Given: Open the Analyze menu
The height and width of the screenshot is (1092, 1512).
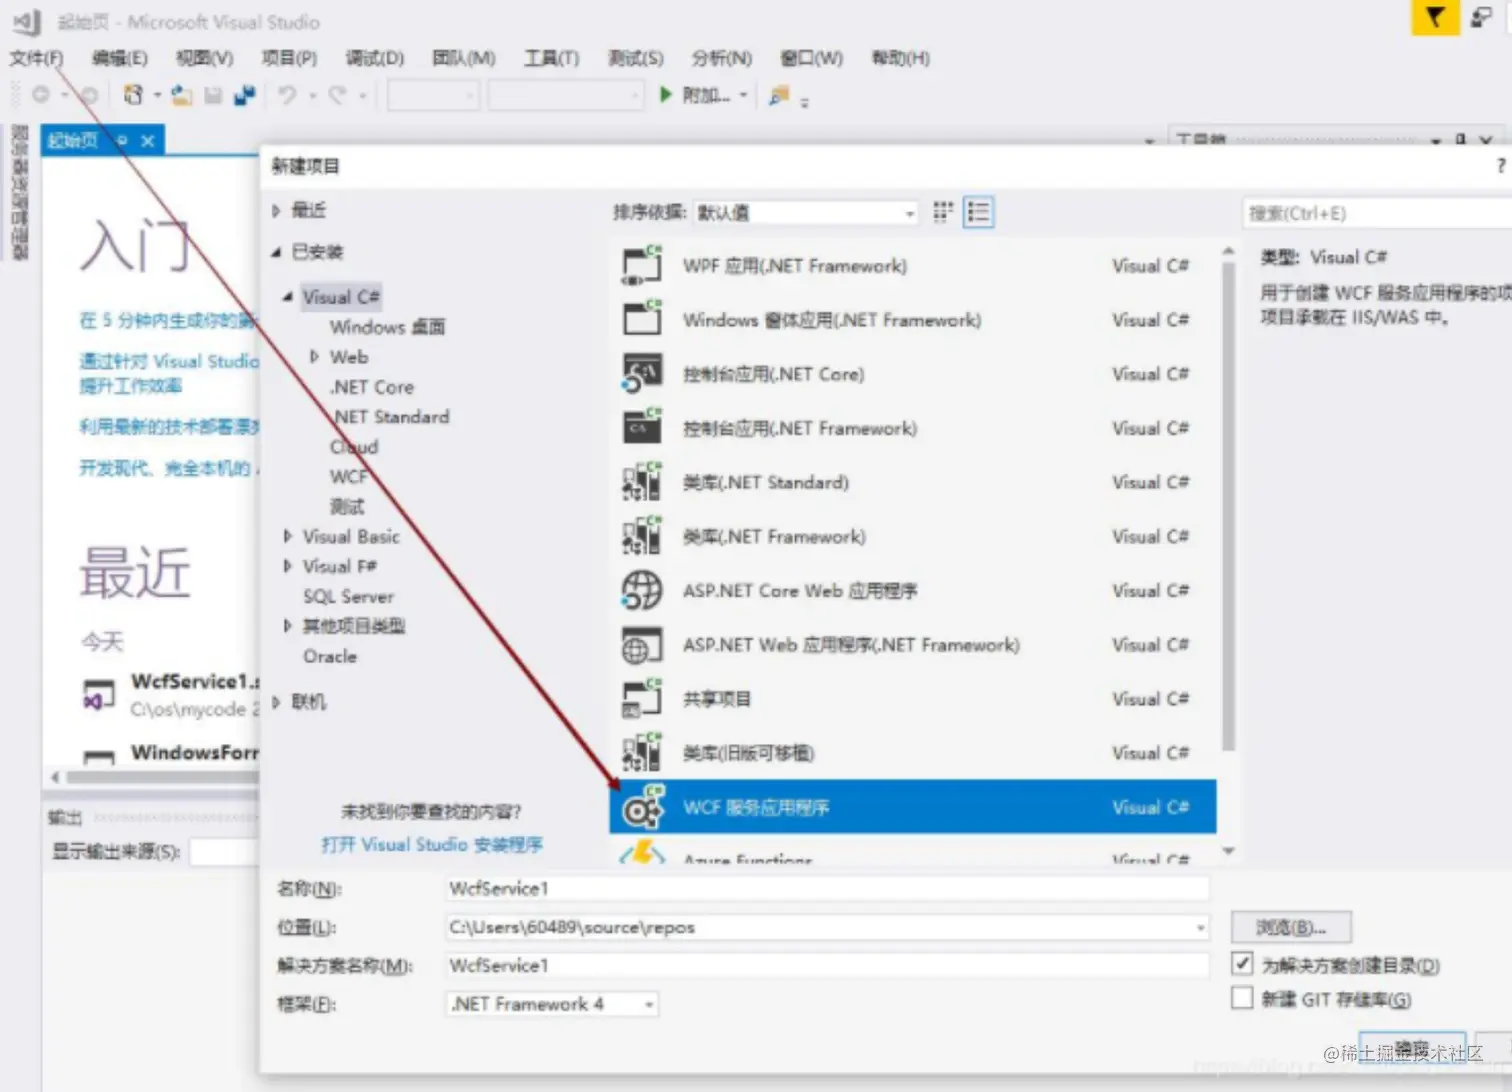Looking at the screenshot, I should point(722,58).
